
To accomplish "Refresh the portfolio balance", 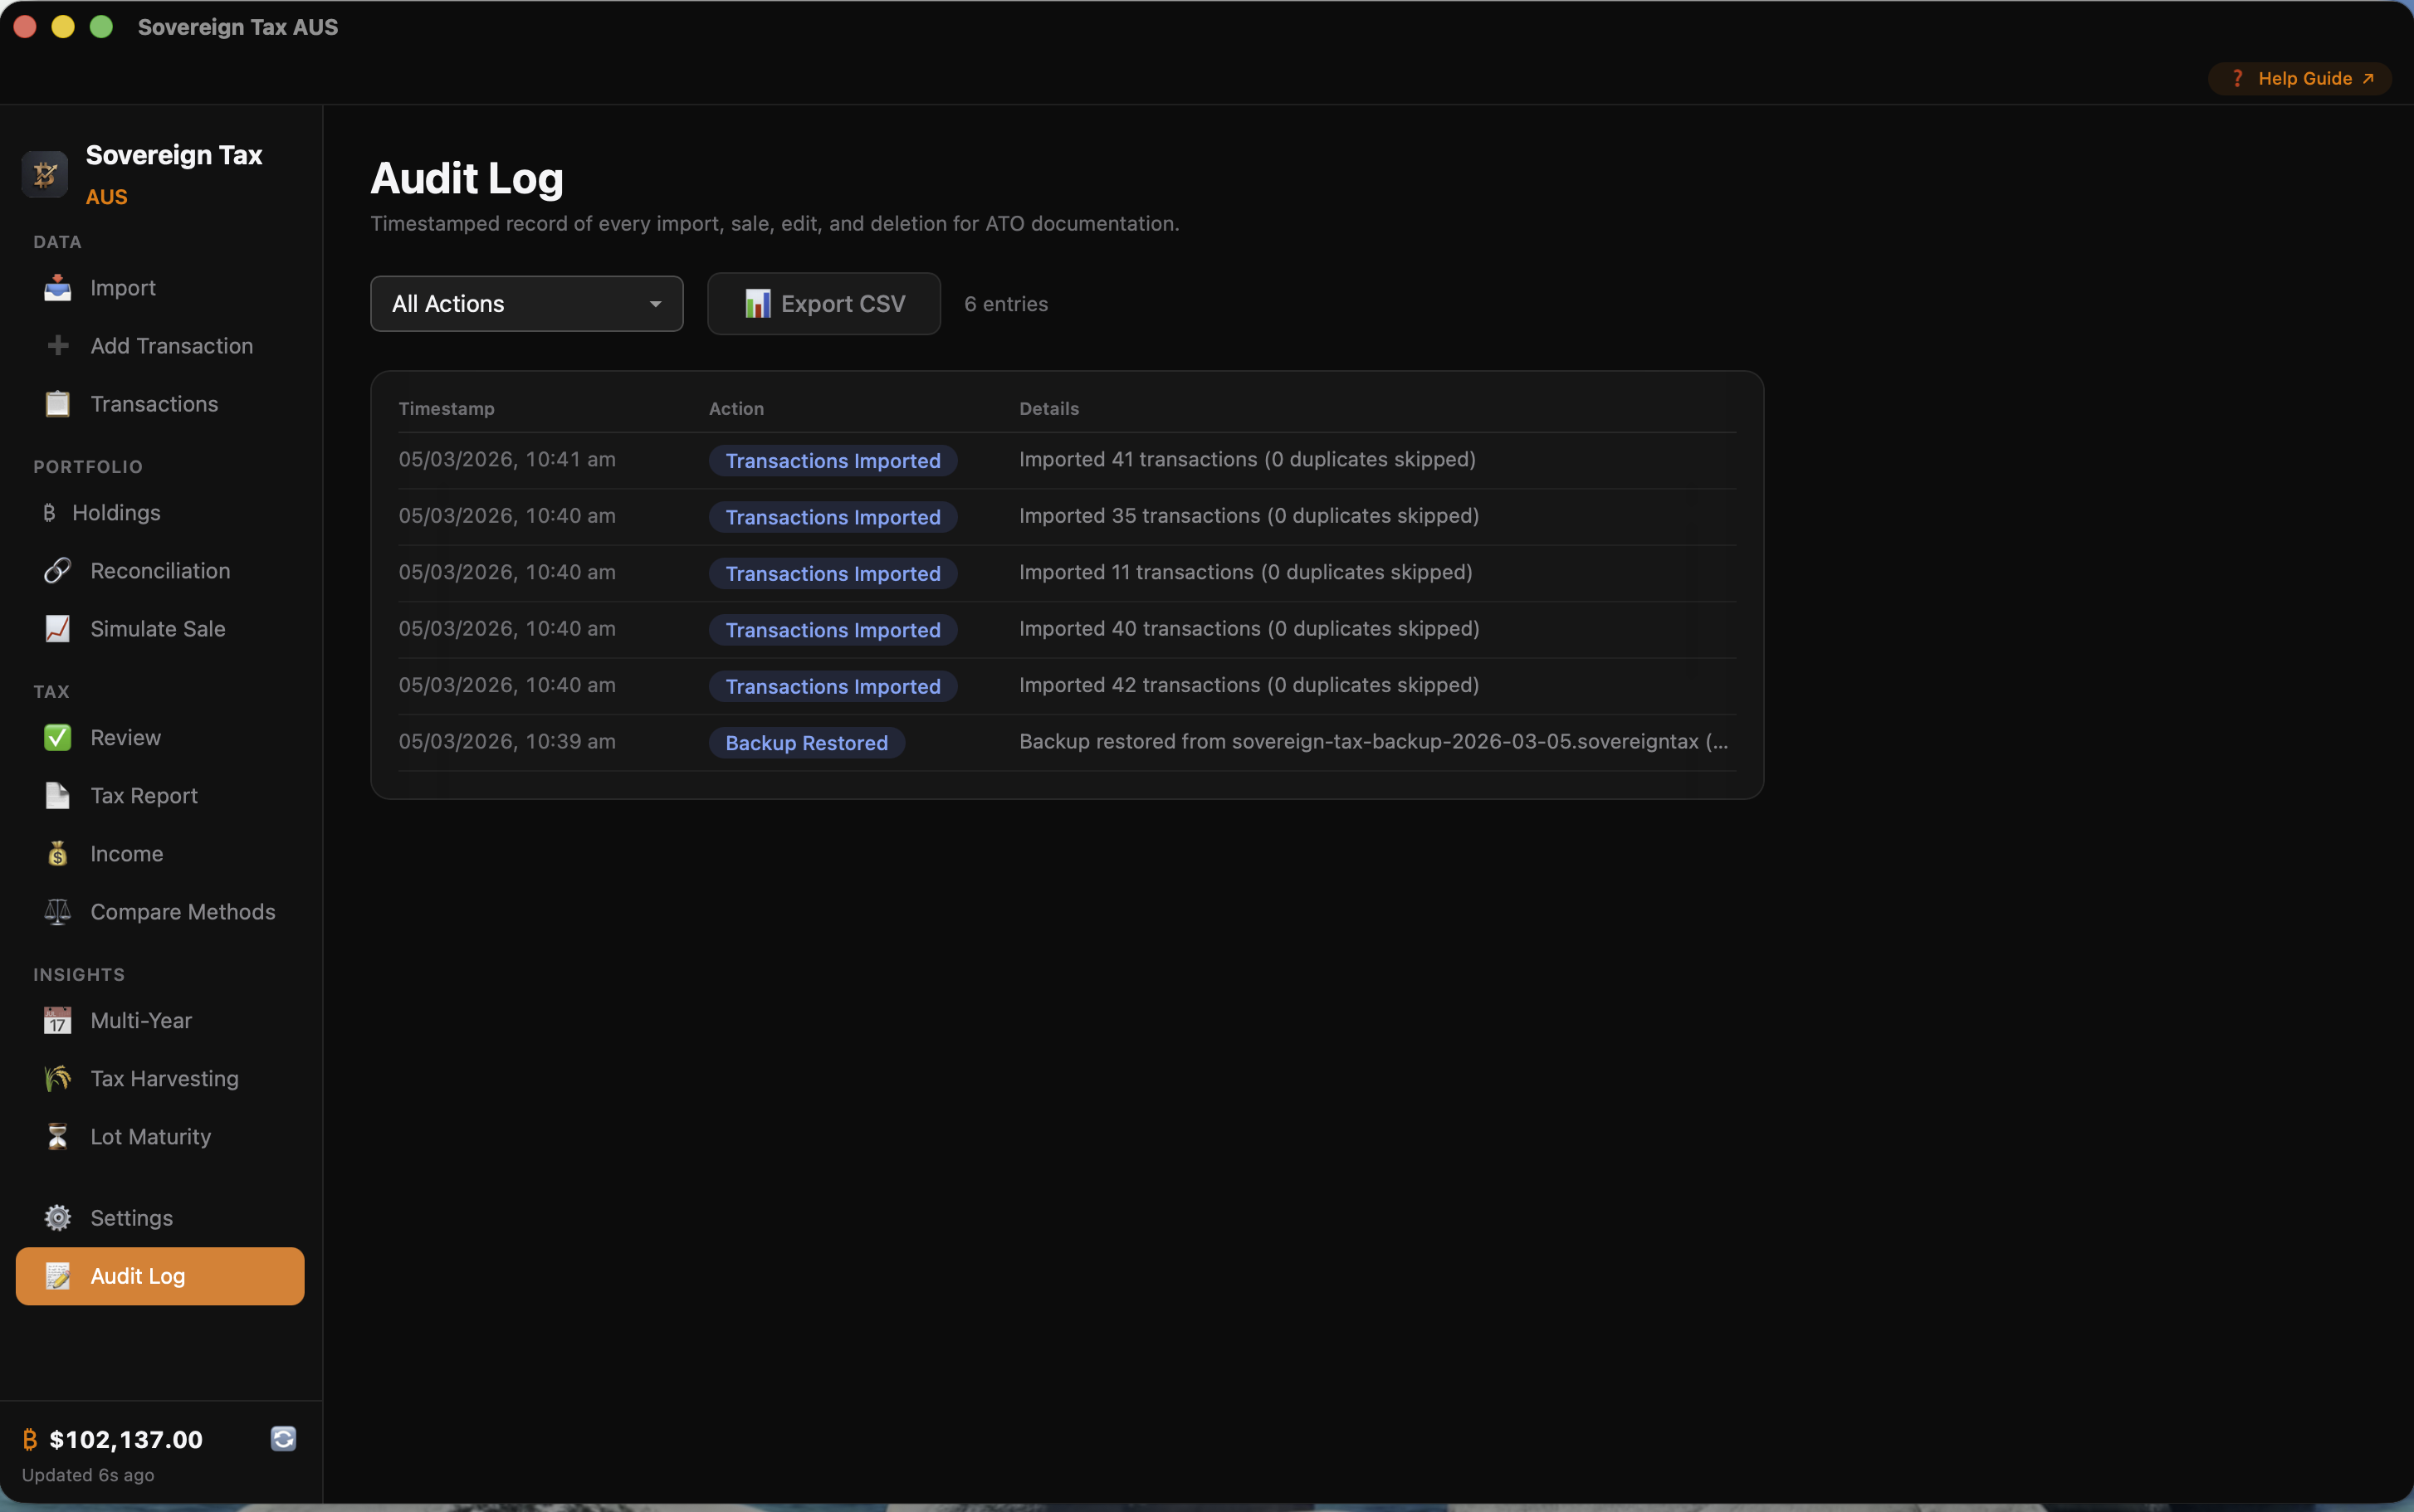I will [283, 1438].
